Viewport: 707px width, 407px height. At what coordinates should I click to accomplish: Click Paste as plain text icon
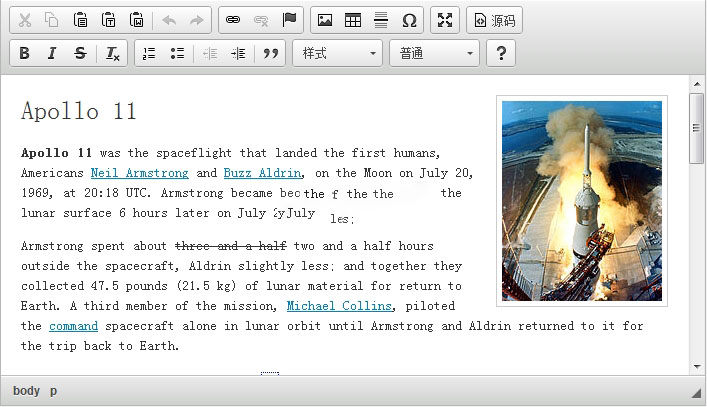109,20
